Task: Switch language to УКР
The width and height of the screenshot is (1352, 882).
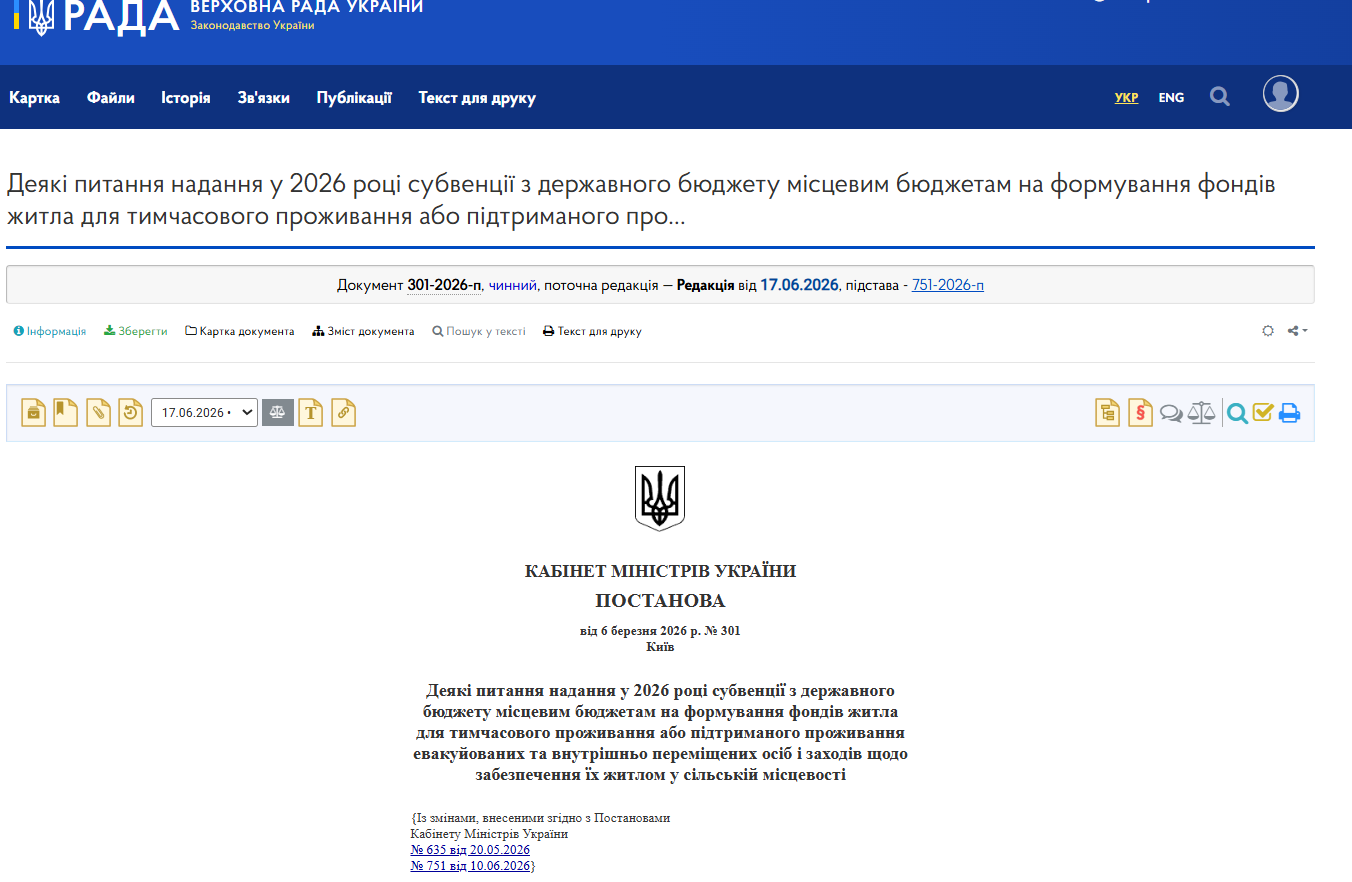Action: click(1127, 98)
